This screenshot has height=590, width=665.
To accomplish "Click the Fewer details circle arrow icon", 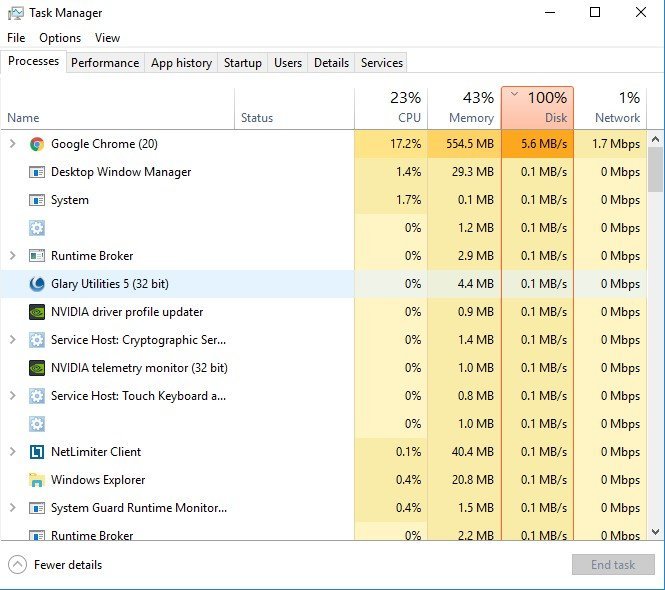I will (x=17, y=565).
